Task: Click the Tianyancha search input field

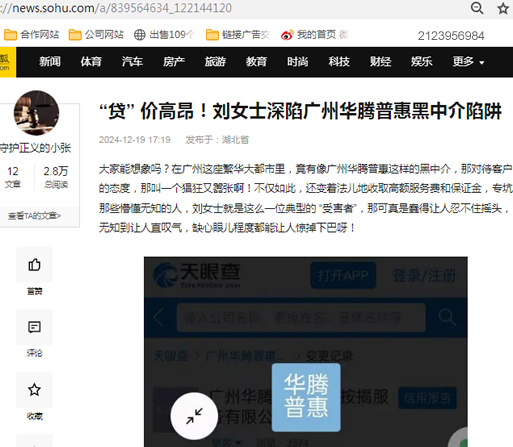Action: tap(301, 317)
